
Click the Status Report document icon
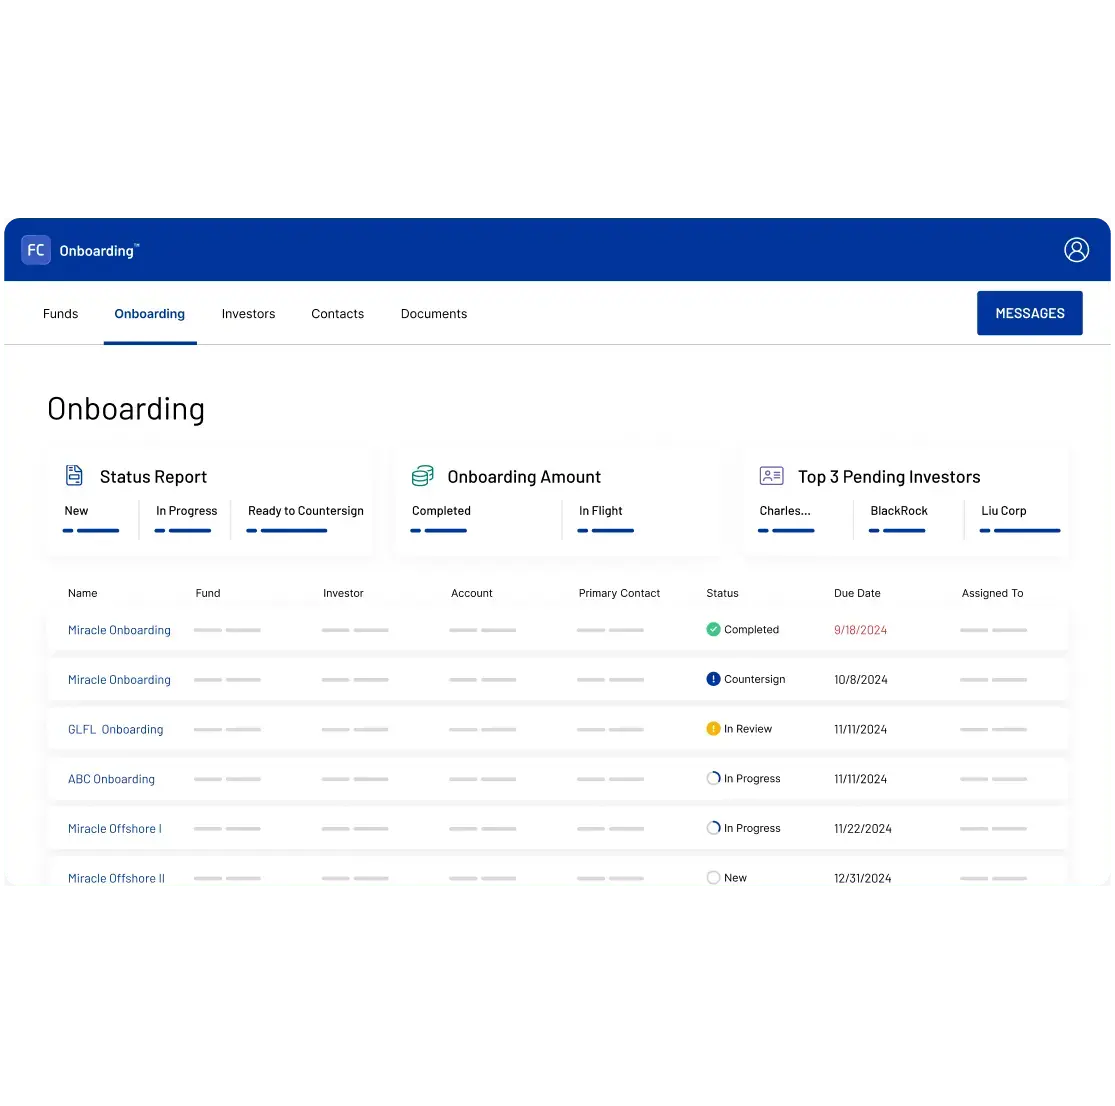click(74, 476)
